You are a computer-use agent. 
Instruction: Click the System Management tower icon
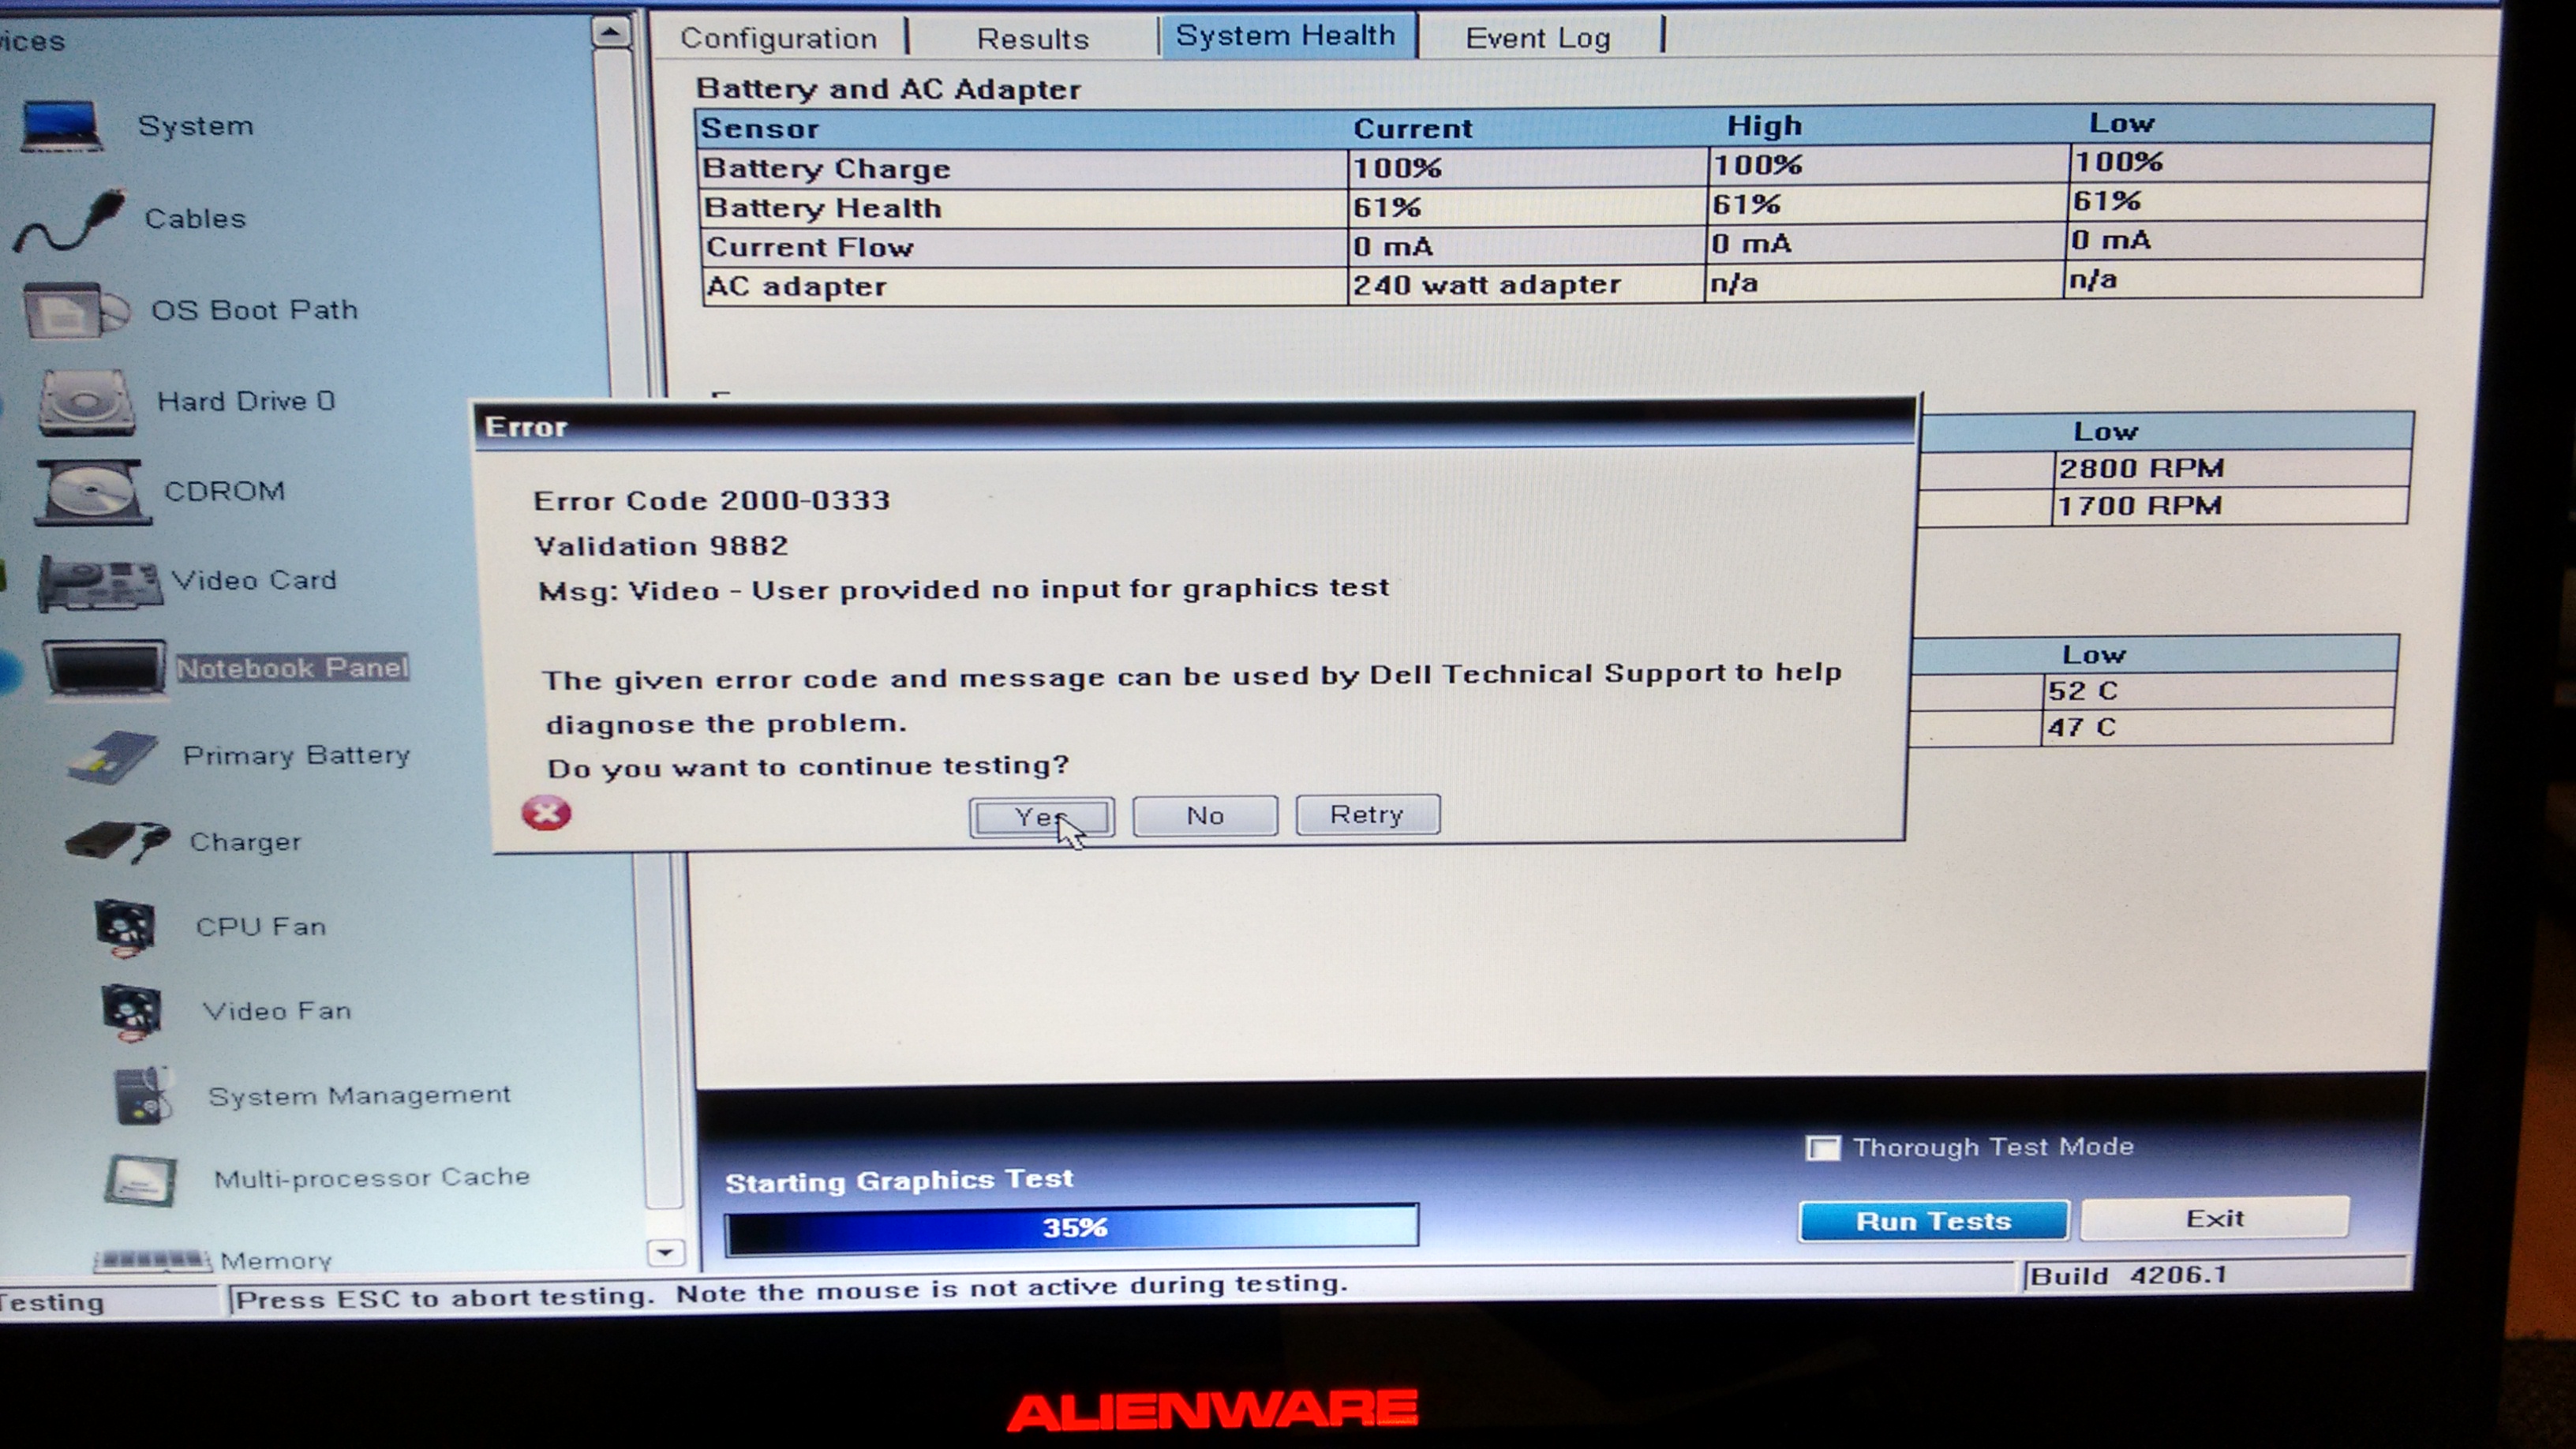143,1096
